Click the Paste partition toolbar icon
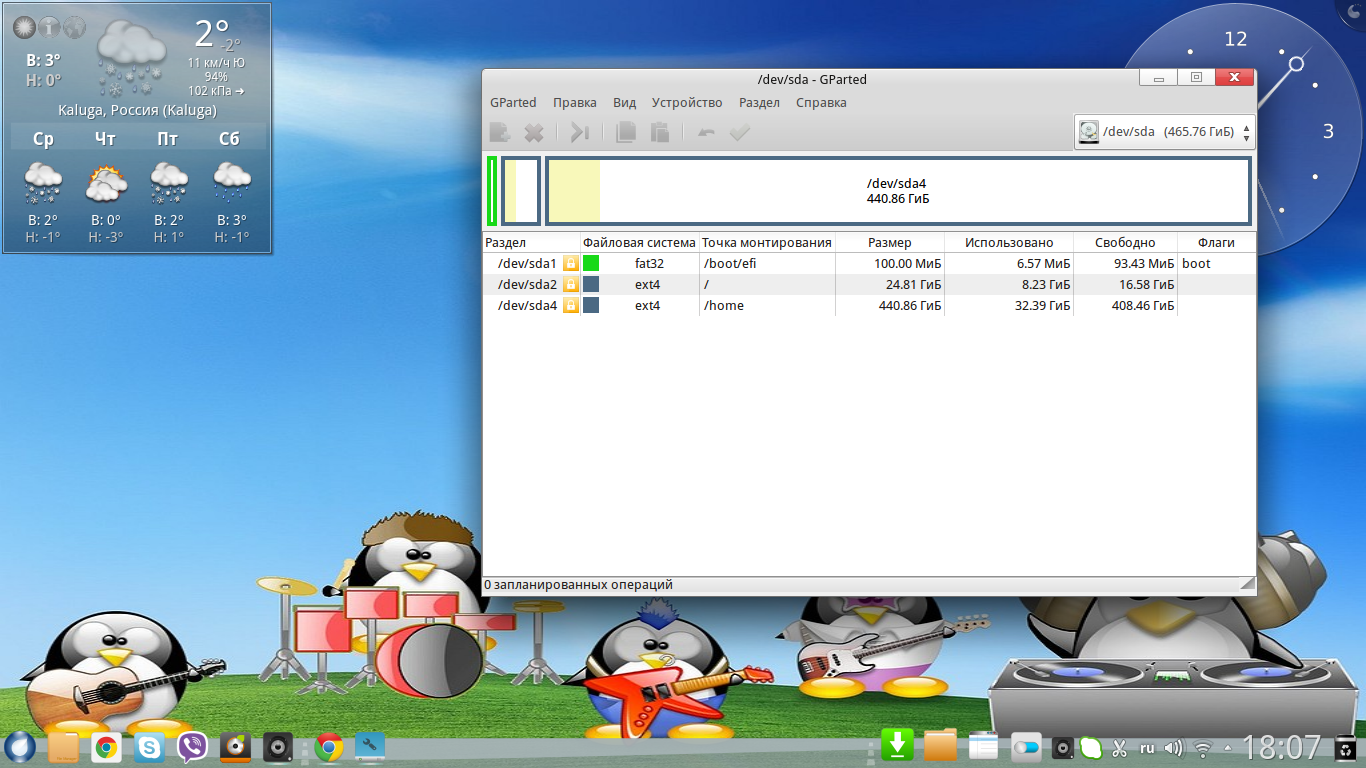1366x768 pixels. click(x=660, y=132)
